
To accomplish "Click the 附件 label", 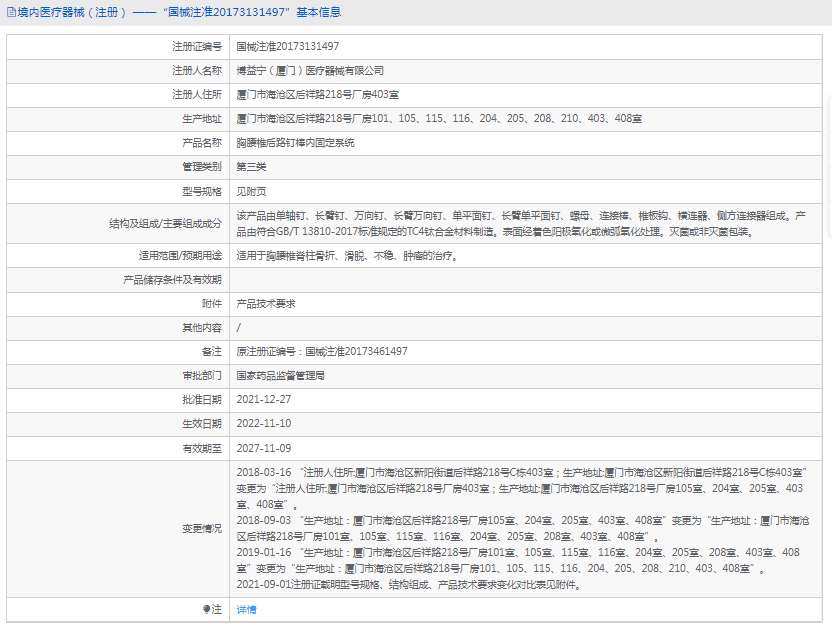I will pos(212,304).
